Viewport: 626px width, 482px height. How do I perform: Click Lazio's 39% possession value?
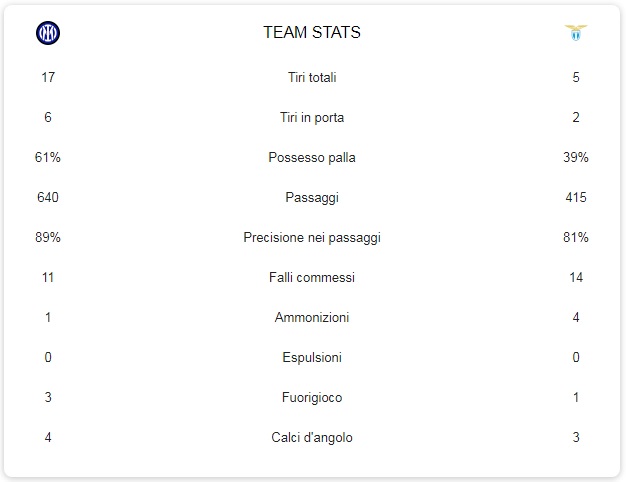coord(576,157)
